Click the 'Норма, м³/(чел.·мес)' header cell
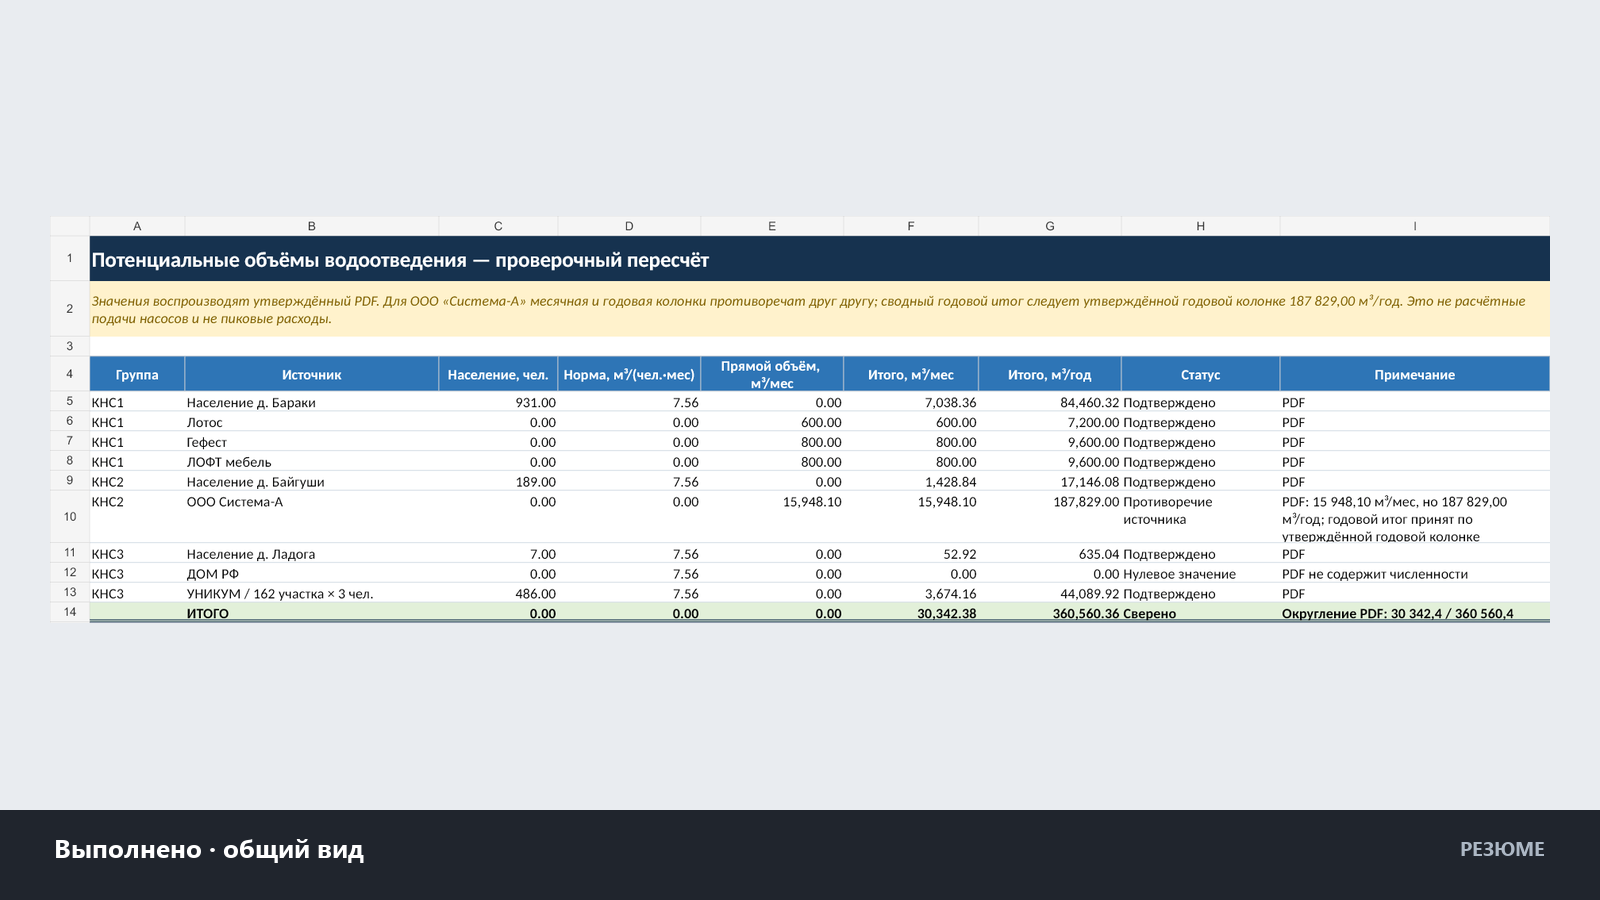The width and height of the screenshot is (1600, 900). (x=629, y=374)
